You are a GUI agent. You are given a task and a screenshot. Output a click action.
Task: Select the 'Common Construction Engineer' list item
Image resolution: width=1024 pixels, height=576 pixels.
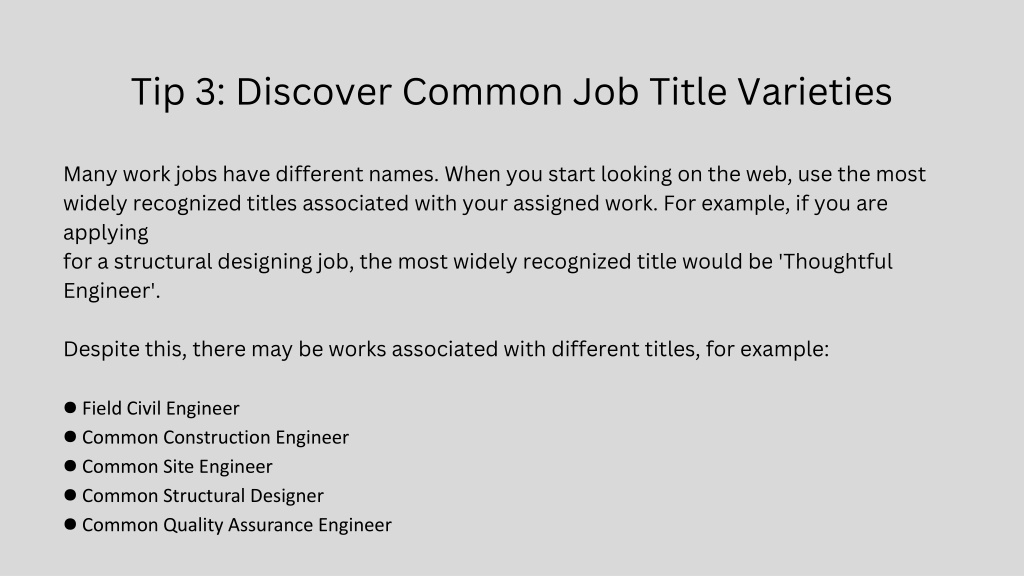point(215,437)
